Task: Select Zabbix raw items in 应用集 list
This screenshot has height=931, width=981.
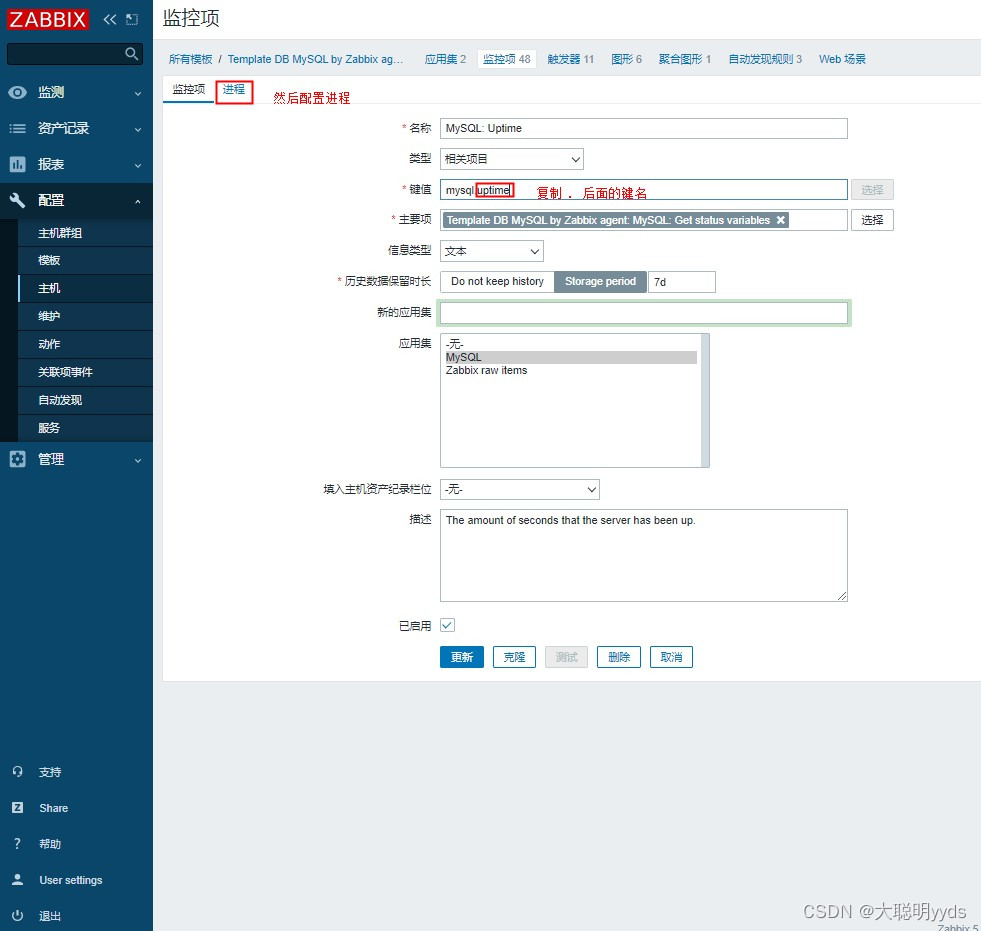Action: (x=571, y=370)
